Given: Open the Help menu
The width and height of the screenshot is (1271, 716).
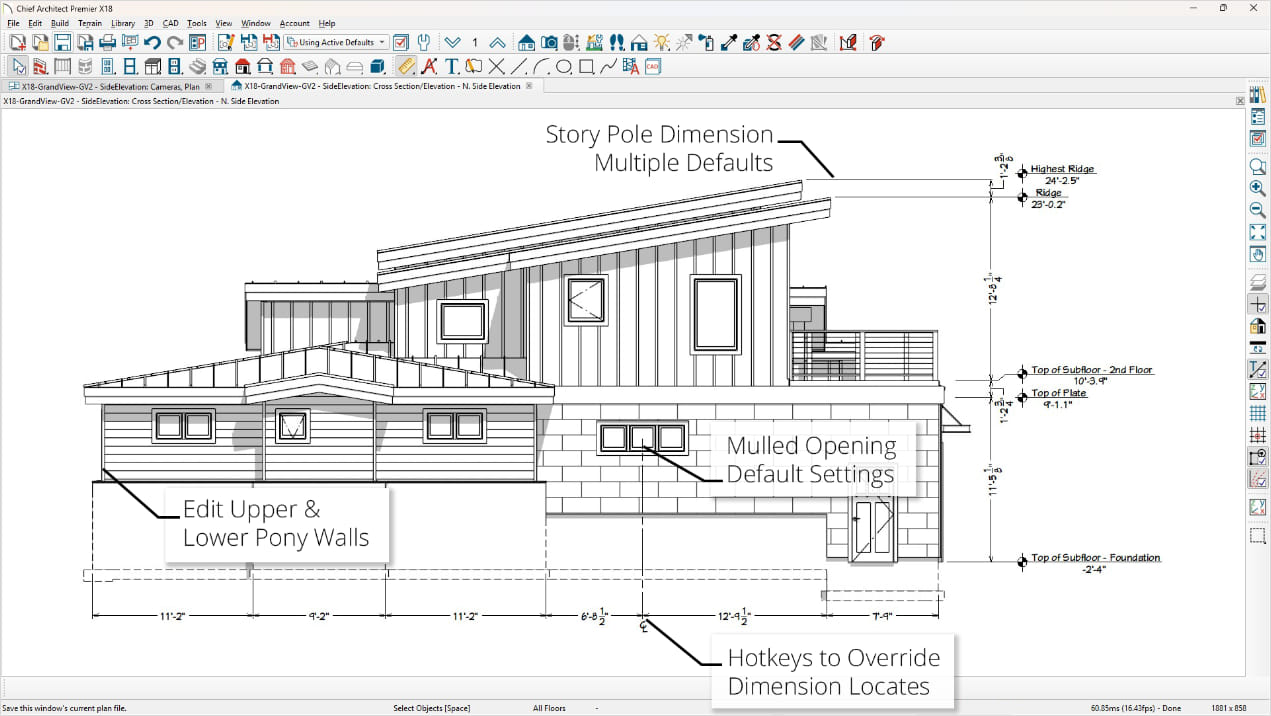Looking at the screenshot, I should pyautogui.click(x=327, y=23).
